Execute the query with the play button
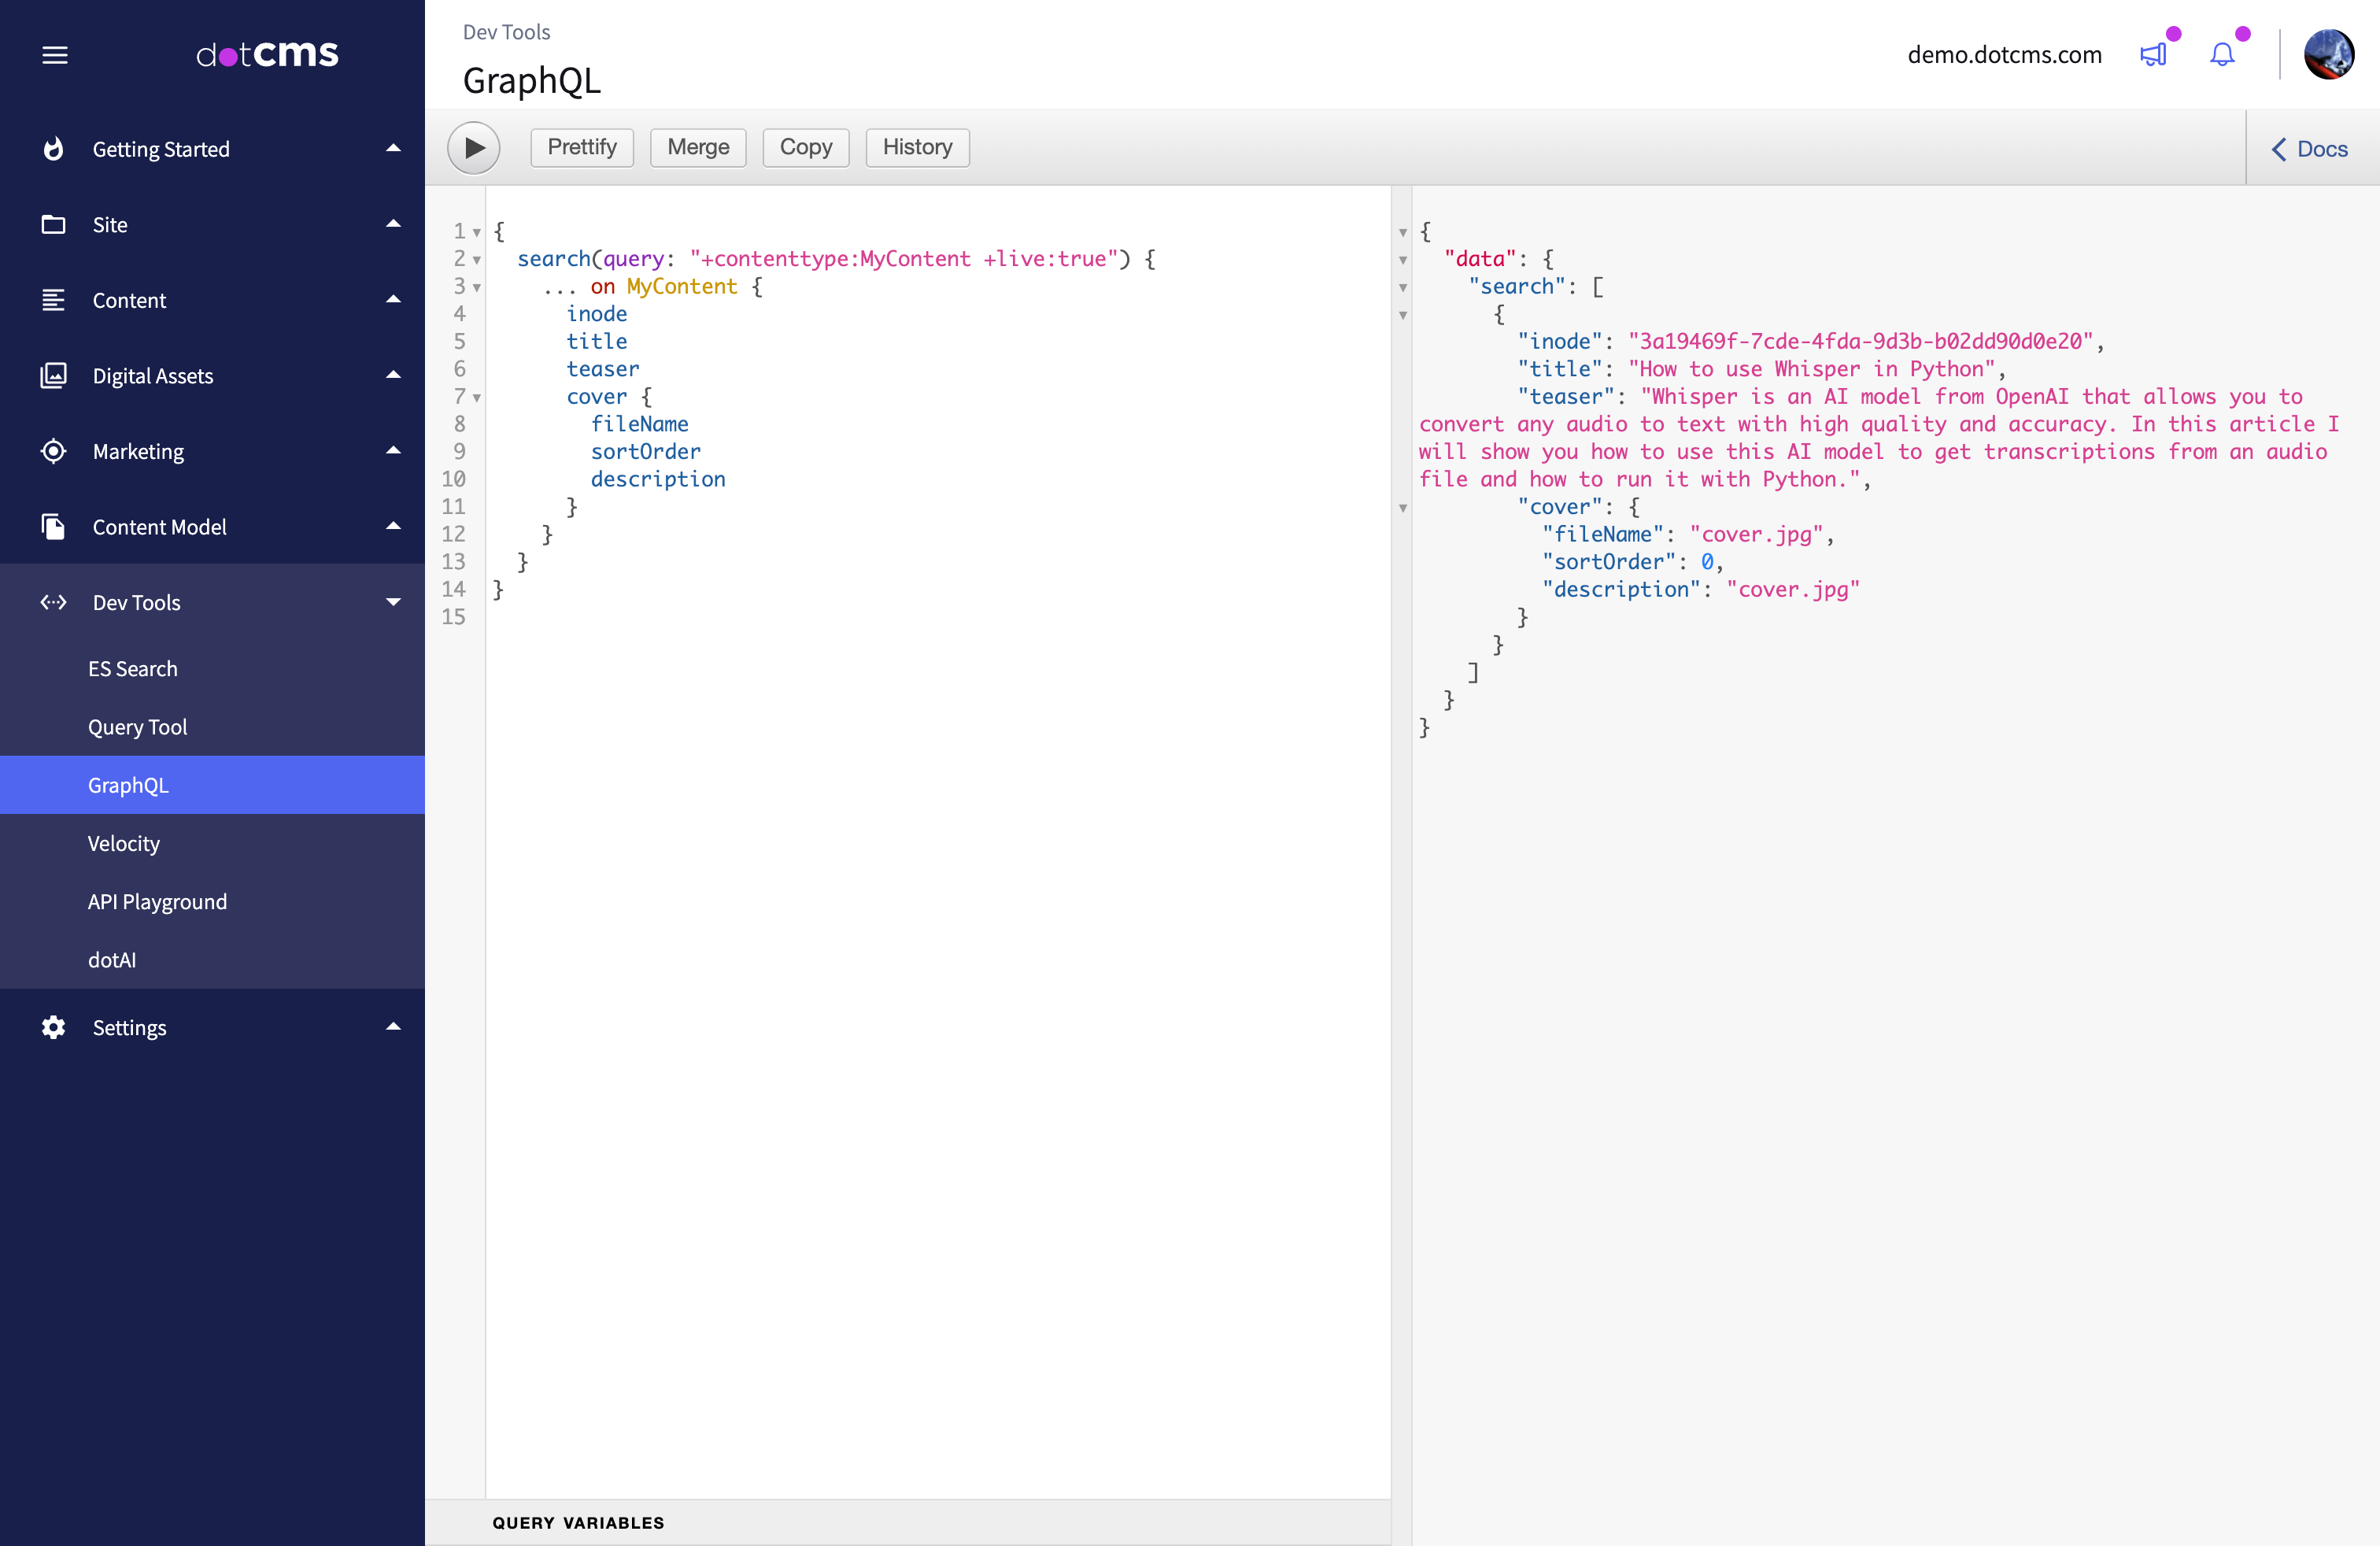 473,147
